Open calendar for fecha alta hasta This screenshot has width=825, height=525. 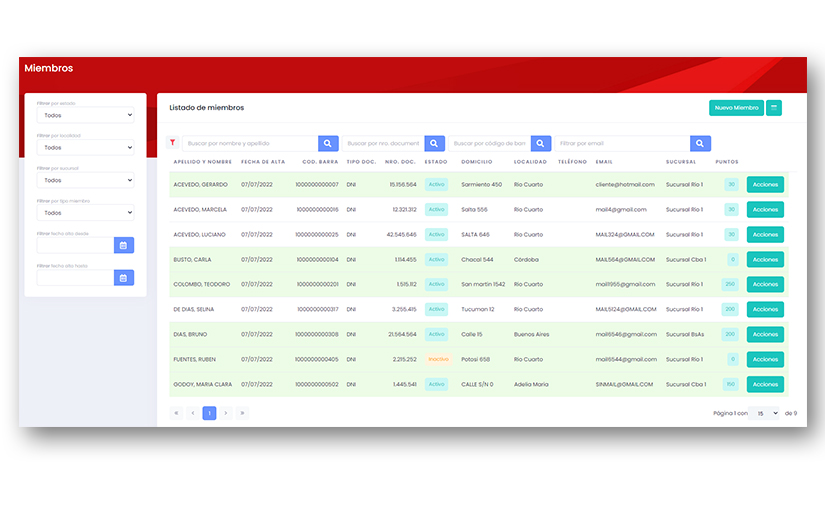(124, 278)
